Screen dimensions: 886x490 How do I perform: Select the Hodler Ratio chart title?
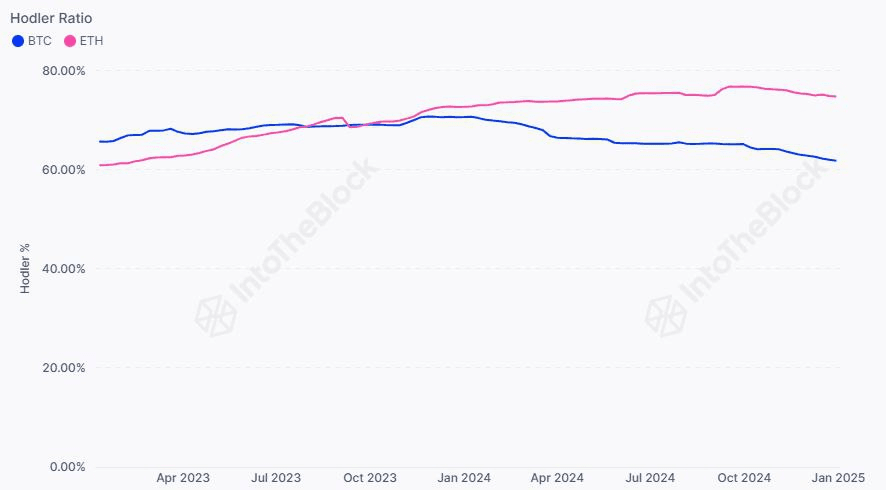(x=51, y=18)
